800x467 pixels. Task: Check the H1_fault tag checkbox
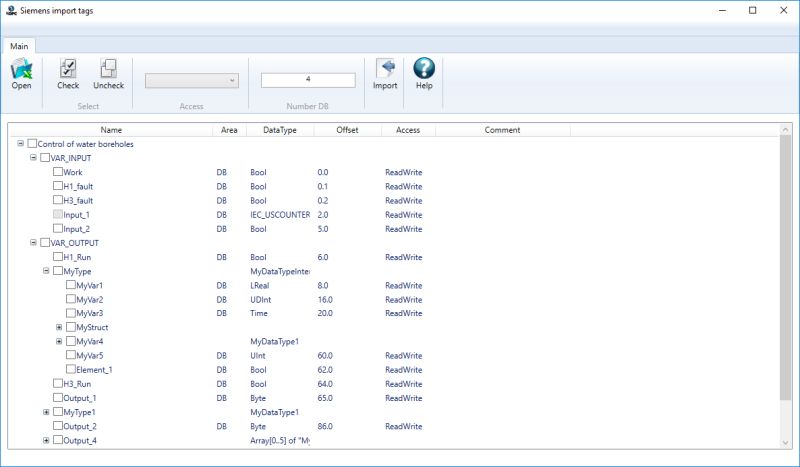point(58,186)
